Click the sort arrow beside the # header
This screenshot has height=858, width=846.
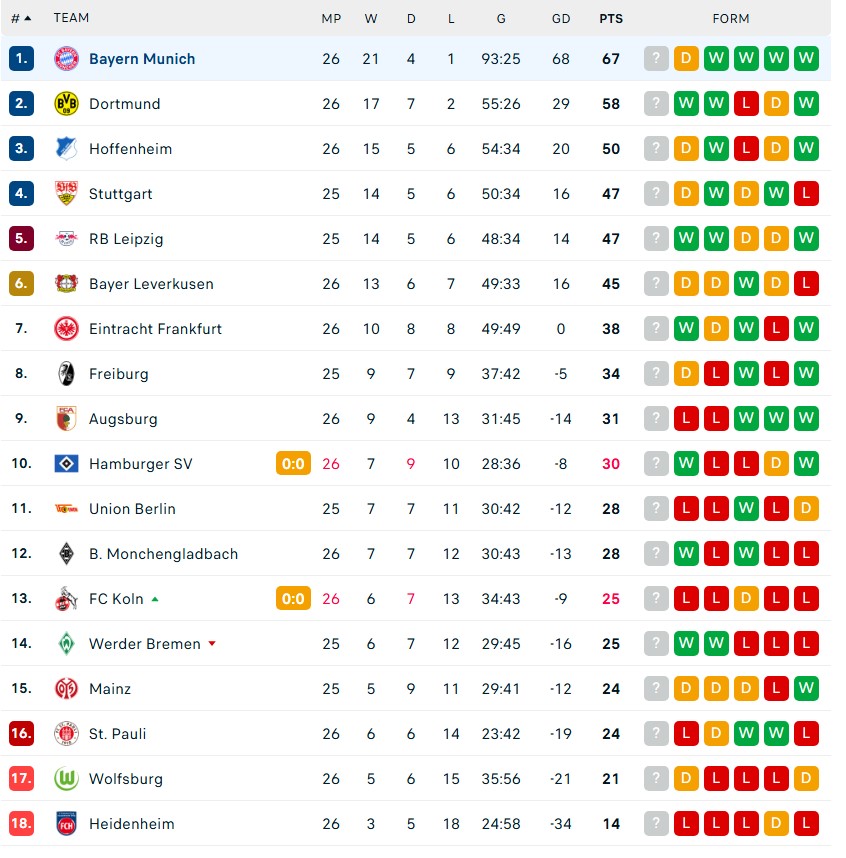[30, 17]
